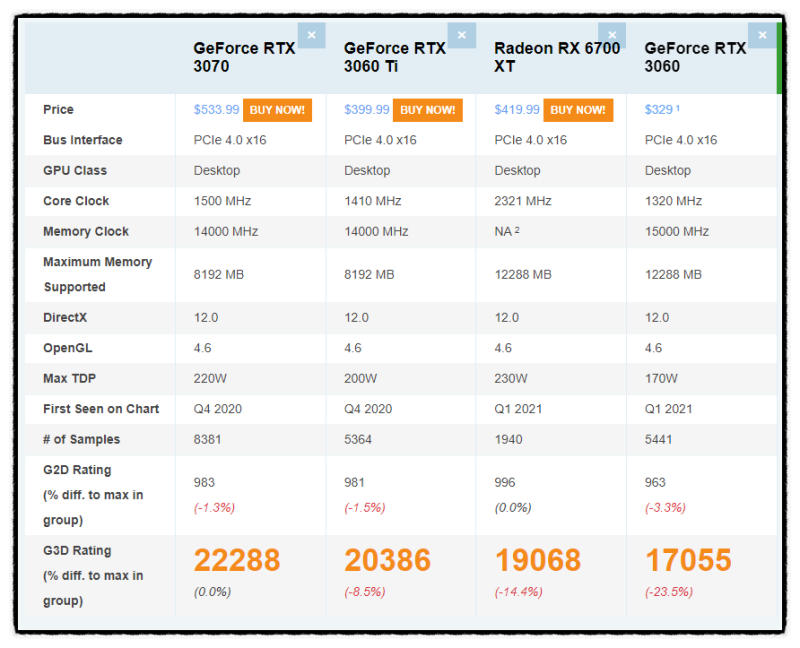The height and width of the screenshot is (648, 800).
Task: Open the $399.99 price link
Action: click(x=366, y=110)
